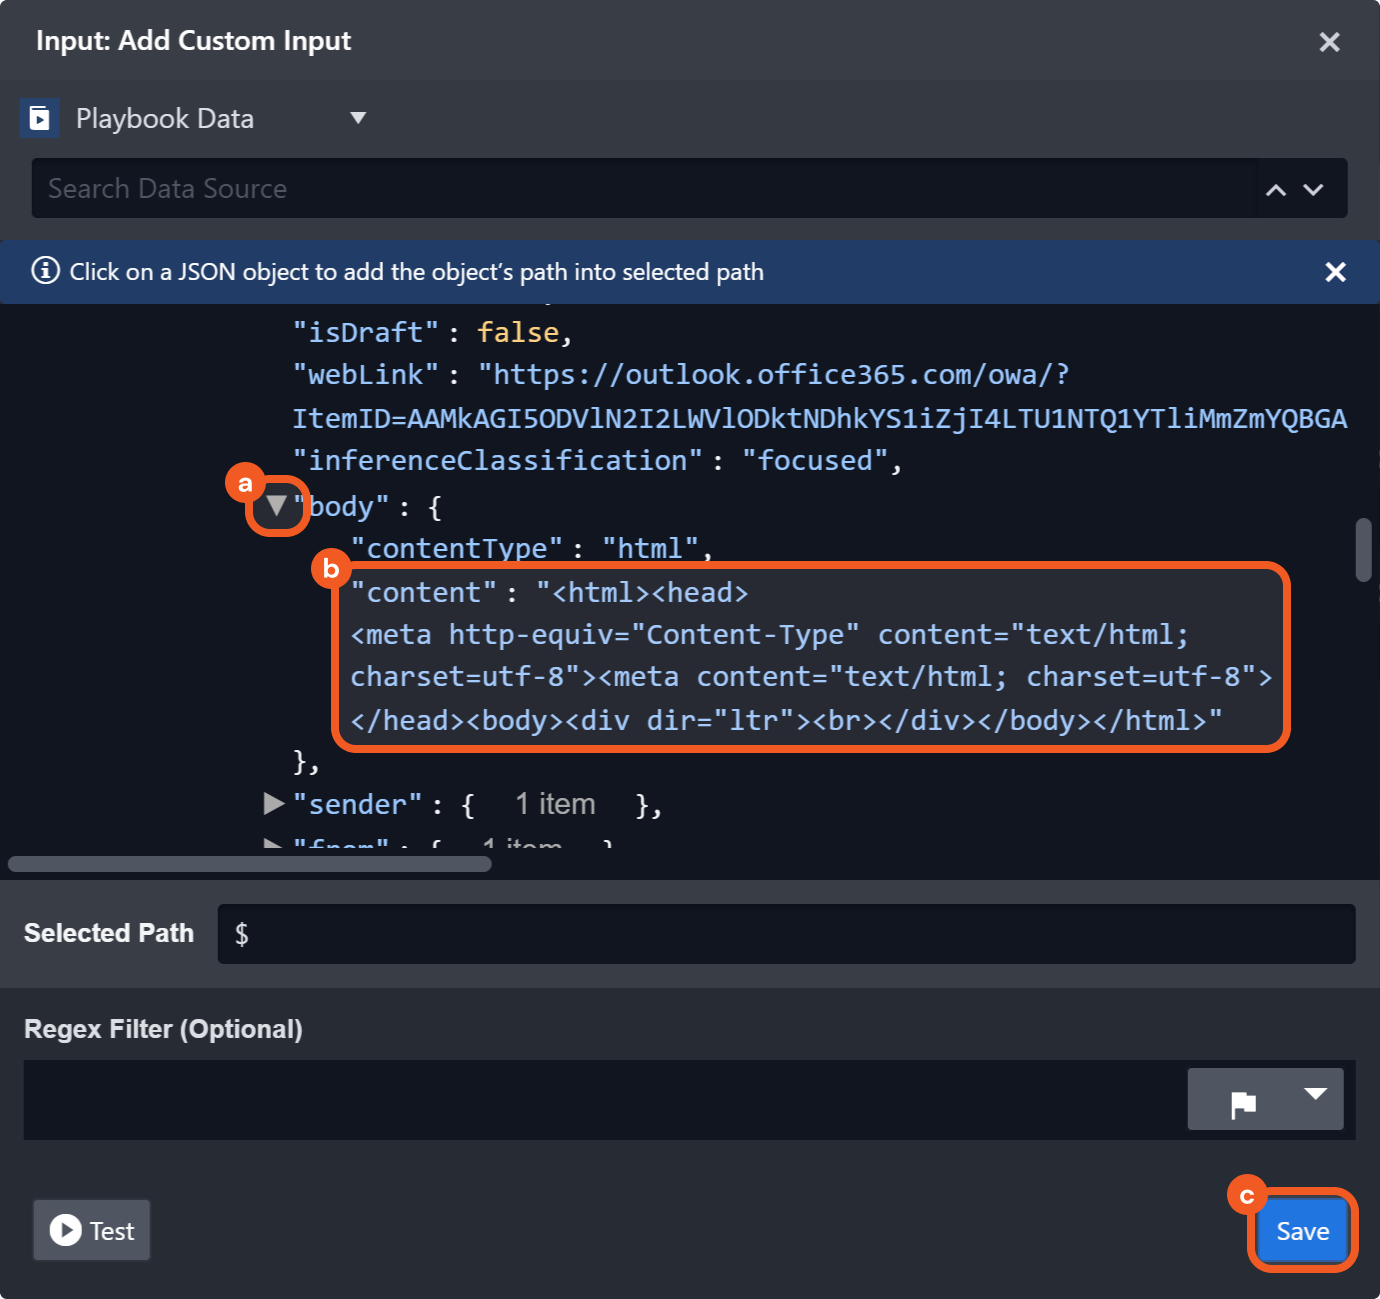Select the "isDraft" JSON key
1380x1299 pixels.
(x=365, y=332)
